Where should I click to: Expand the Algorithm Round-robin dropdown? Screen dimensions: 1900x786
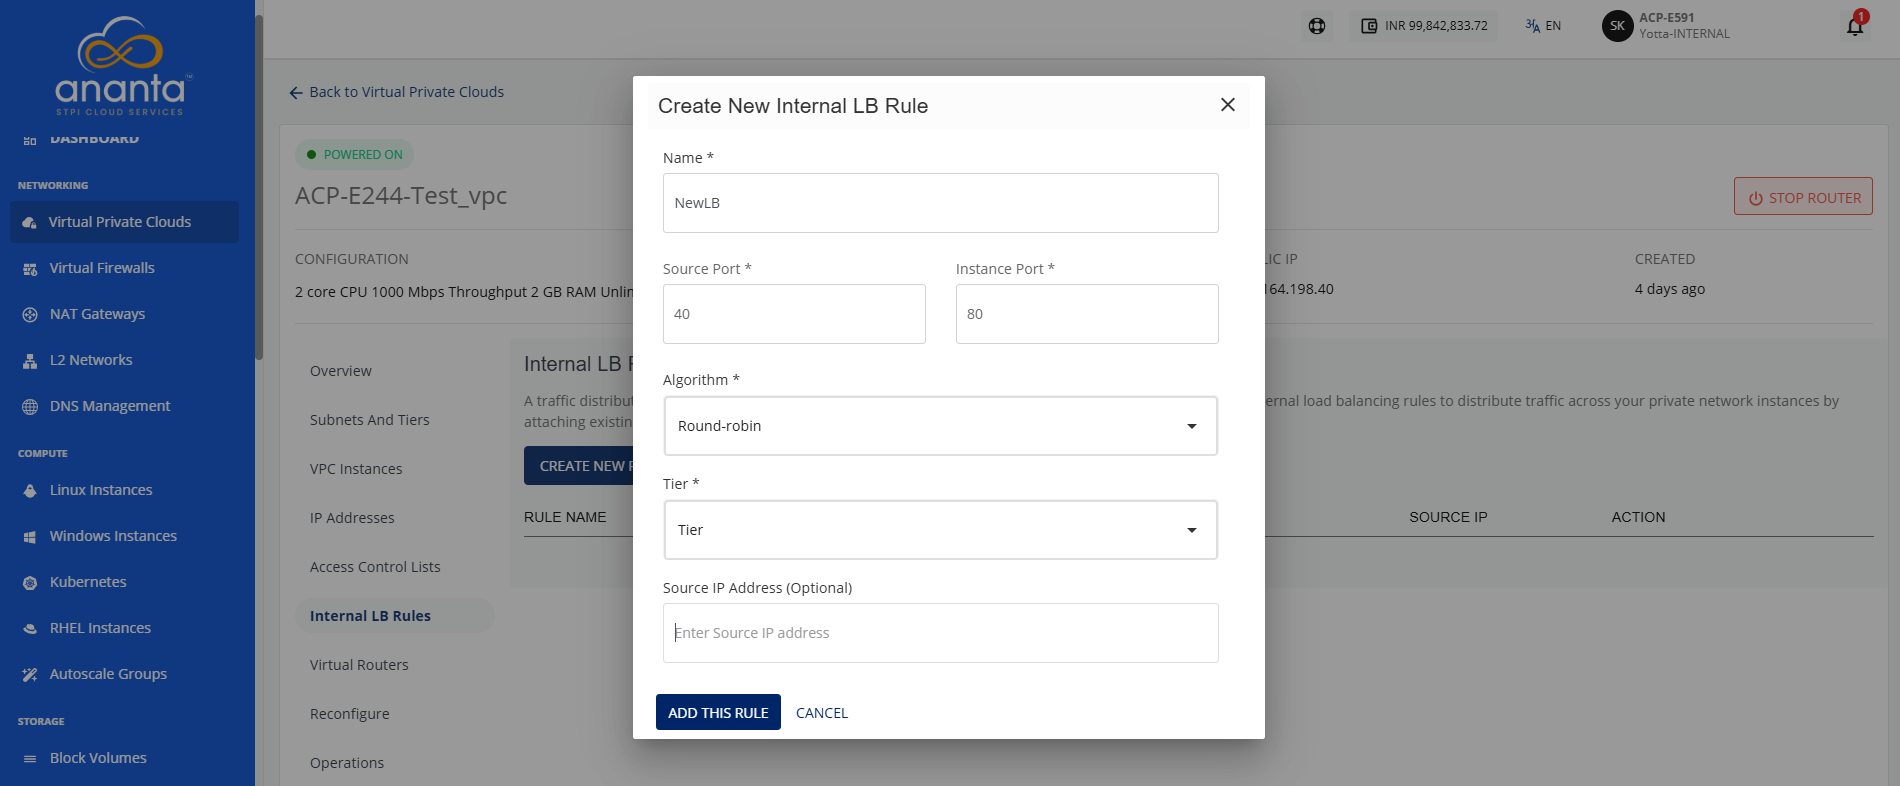click(x=941, y=426)
